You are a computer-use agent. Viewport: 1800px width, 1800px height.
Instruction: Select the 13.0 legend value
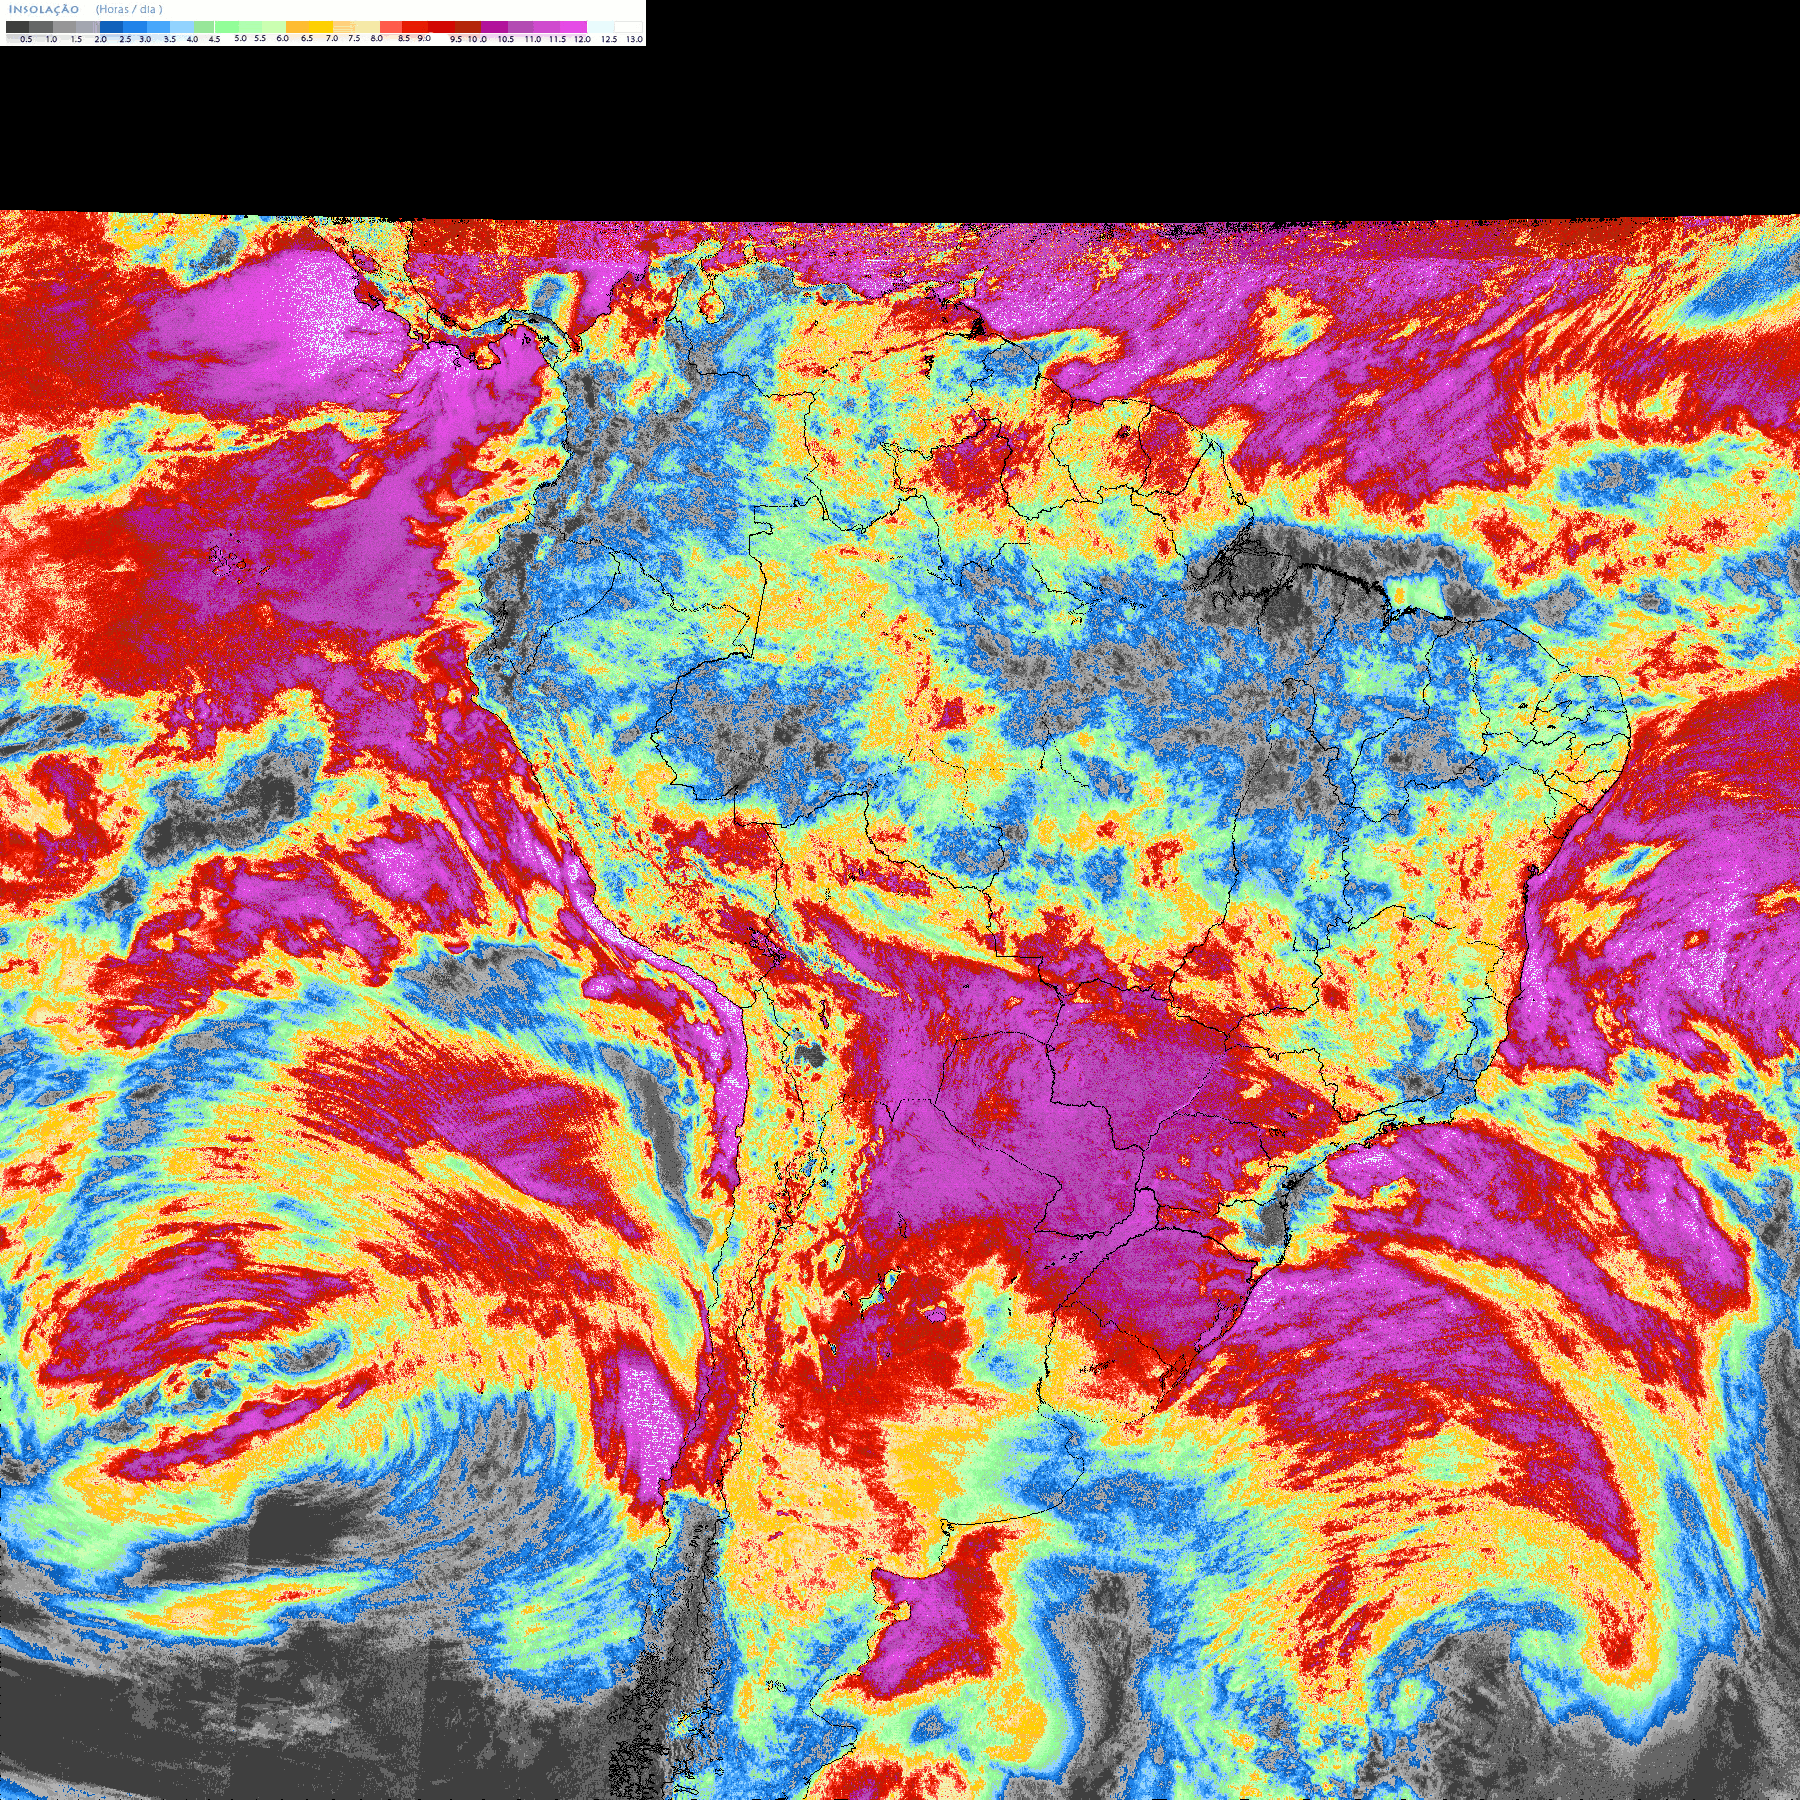tap(634, 39)
